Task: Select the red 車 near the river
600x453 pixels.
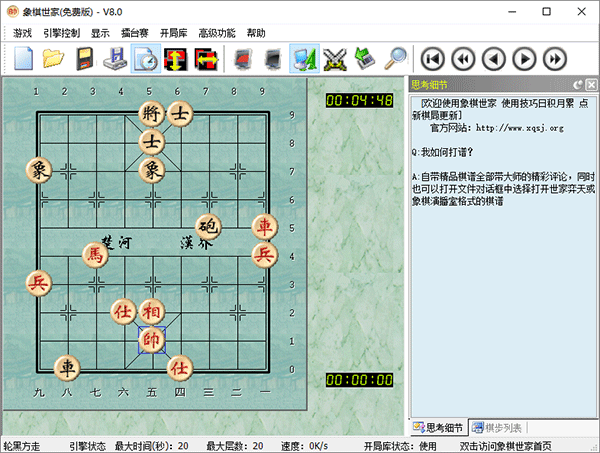Action: [265, 226]
